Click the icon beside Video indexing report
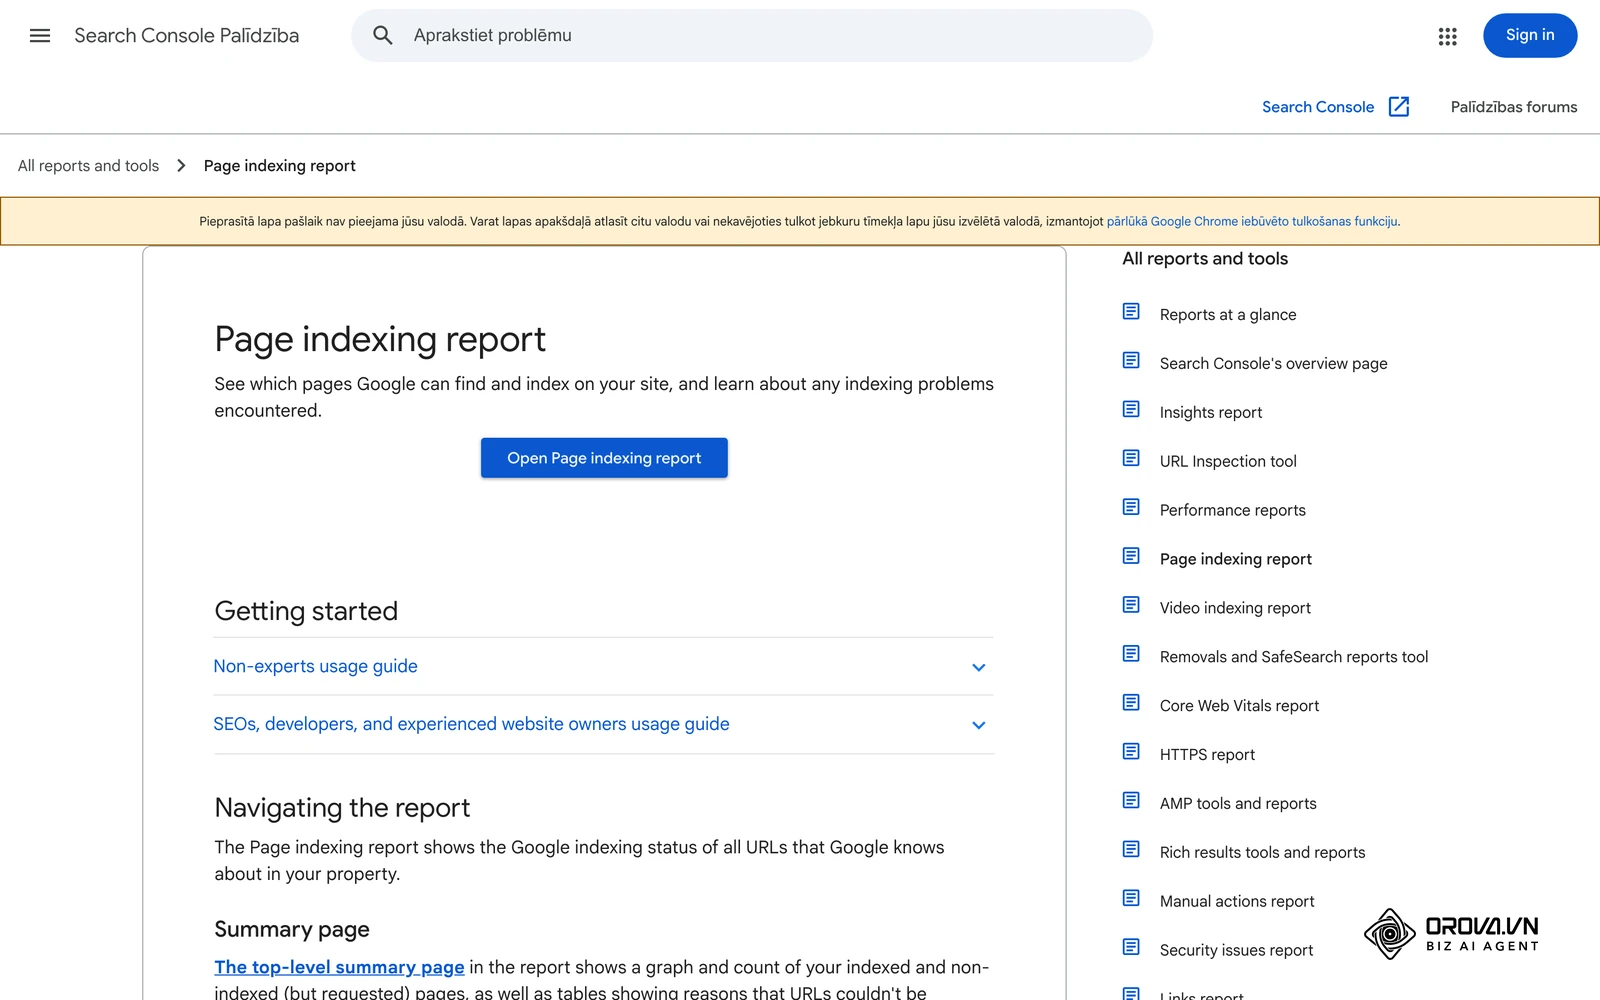This screenshot has width=1600, height=1000. pyautogui.click(x=1131, y=606)
